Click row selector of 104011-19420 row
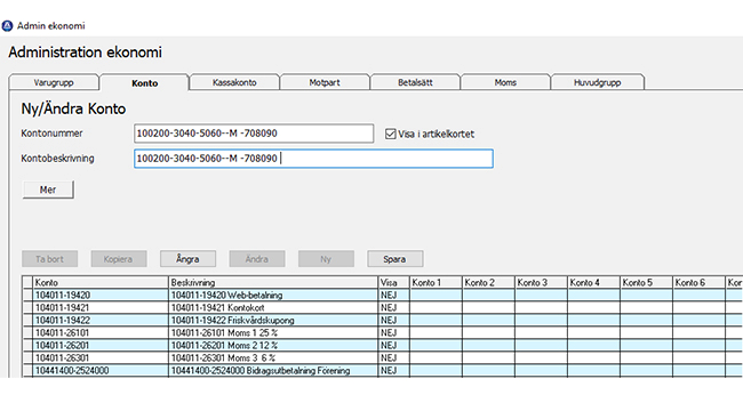This screenshot has width=743, height=395. pyautogui.click(x=27, y=295)
